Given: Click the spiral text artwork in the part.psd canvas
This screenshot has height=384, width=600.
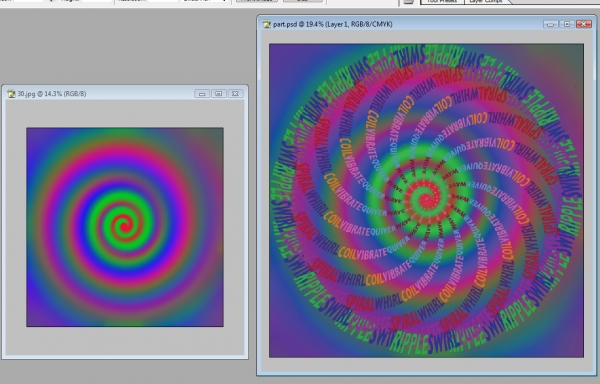Looking at the screenshot, I should click(x=426, y=200).
